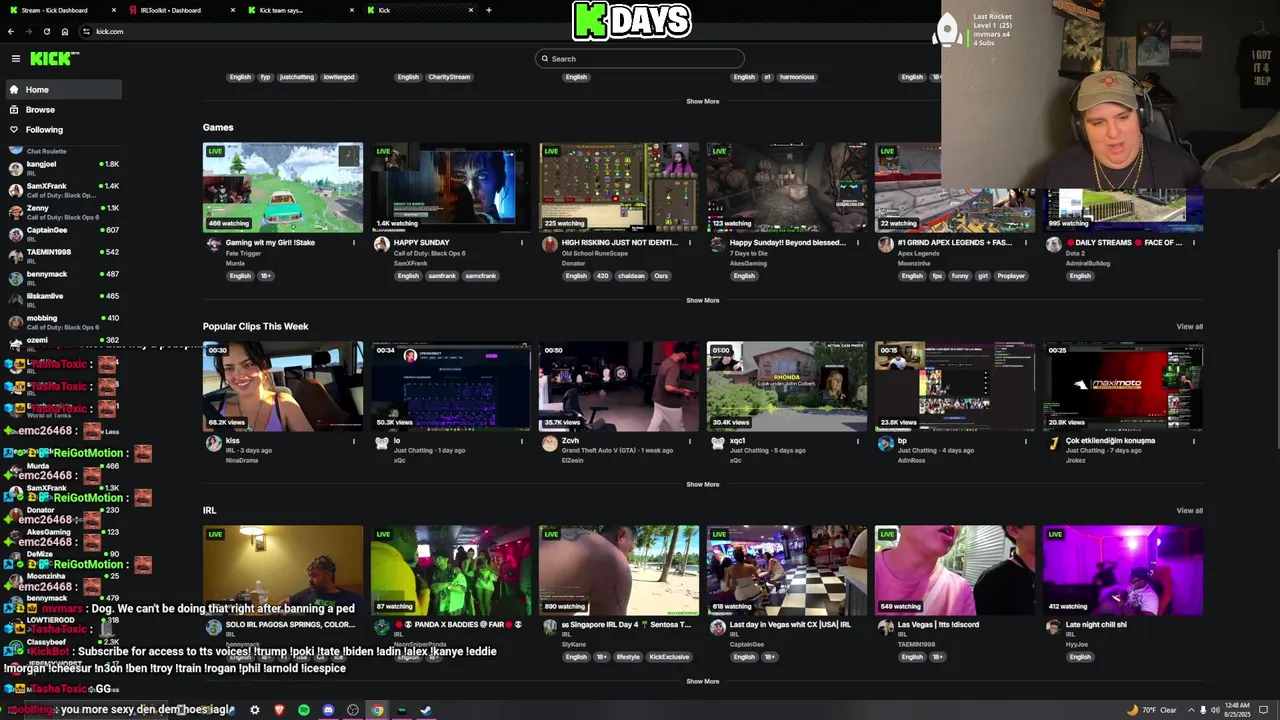
Task: Open site info icon beside kick.com
Action: 86,31
